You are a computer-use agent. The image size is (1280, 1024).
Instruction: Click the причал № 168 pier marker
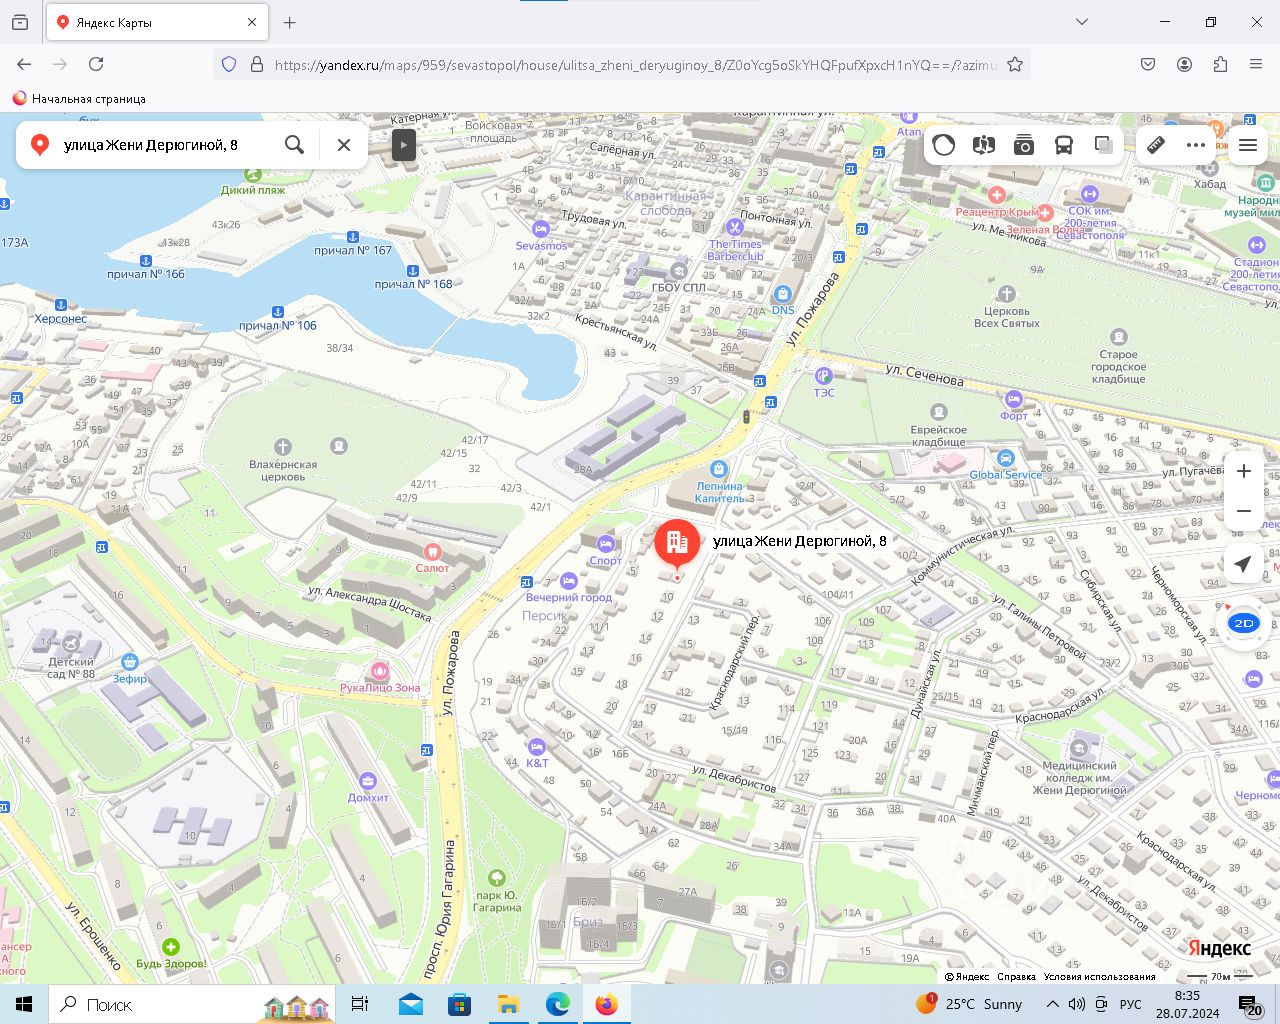point(413,271)
